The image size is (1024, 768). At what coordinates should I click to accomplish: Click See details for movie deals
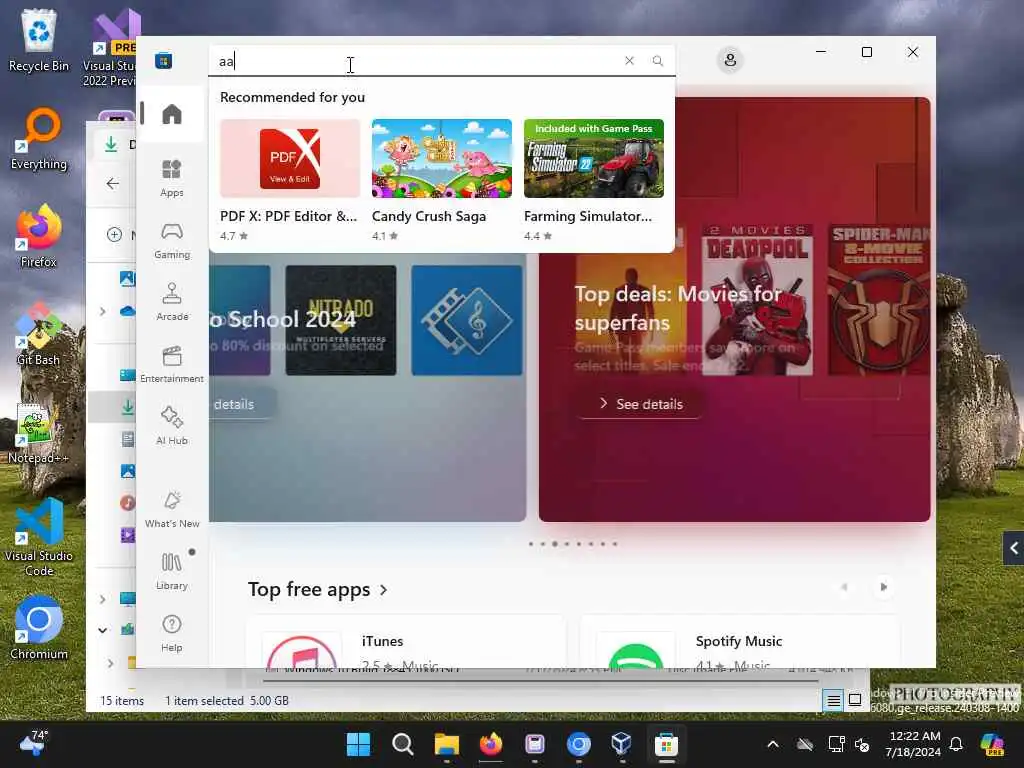(x=641, y=404)
